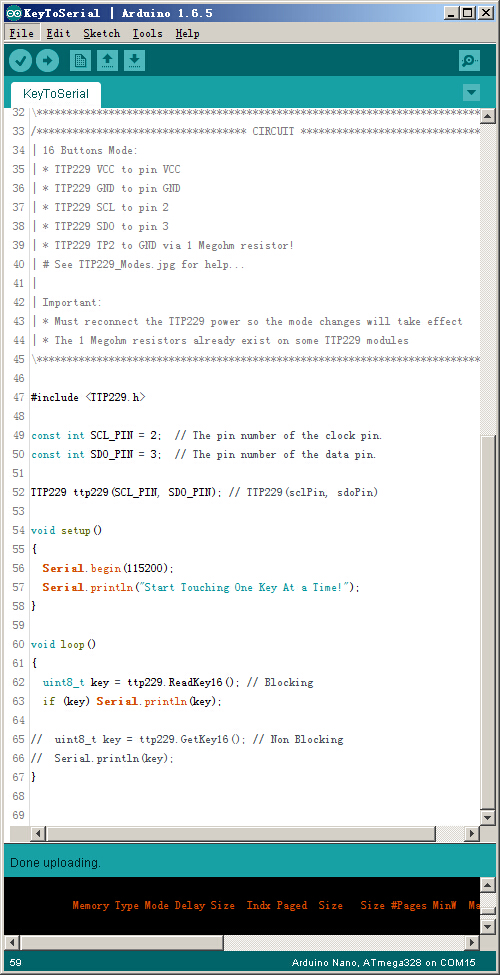Save the sketch with Save icon

tap(134, 60)
